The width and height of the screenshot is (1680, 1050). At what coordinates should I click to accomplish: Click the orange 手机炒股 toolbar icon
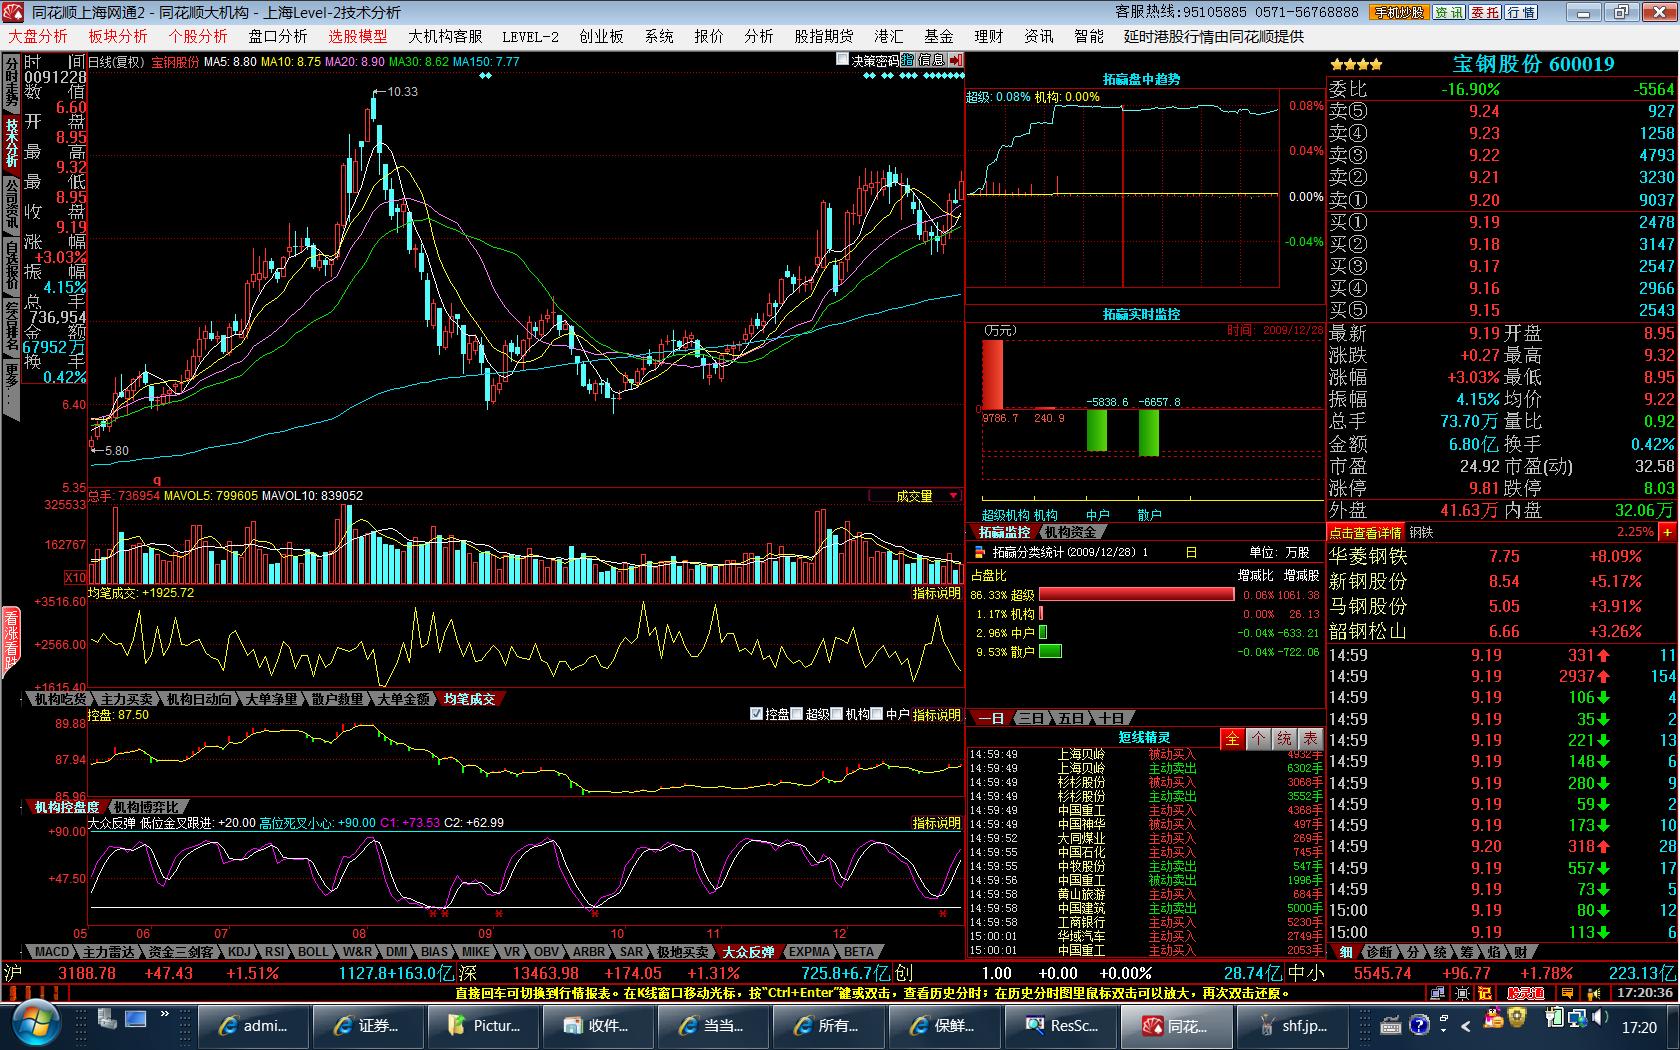pyautogui.click(x=1398, y=12)
